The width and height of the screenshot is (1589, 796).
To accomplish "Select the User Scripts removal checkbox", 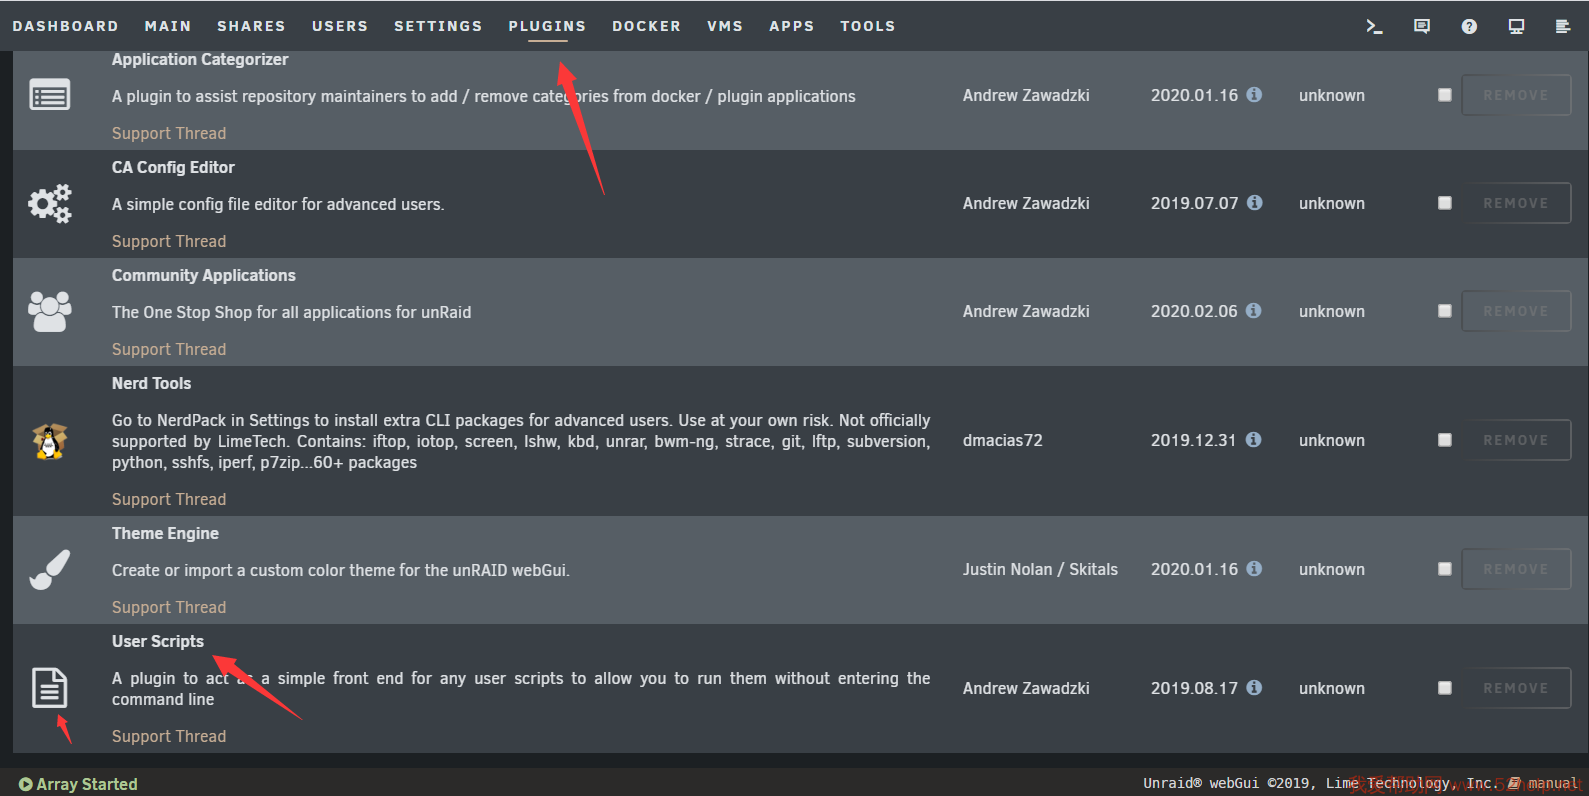I will 1444,688.
